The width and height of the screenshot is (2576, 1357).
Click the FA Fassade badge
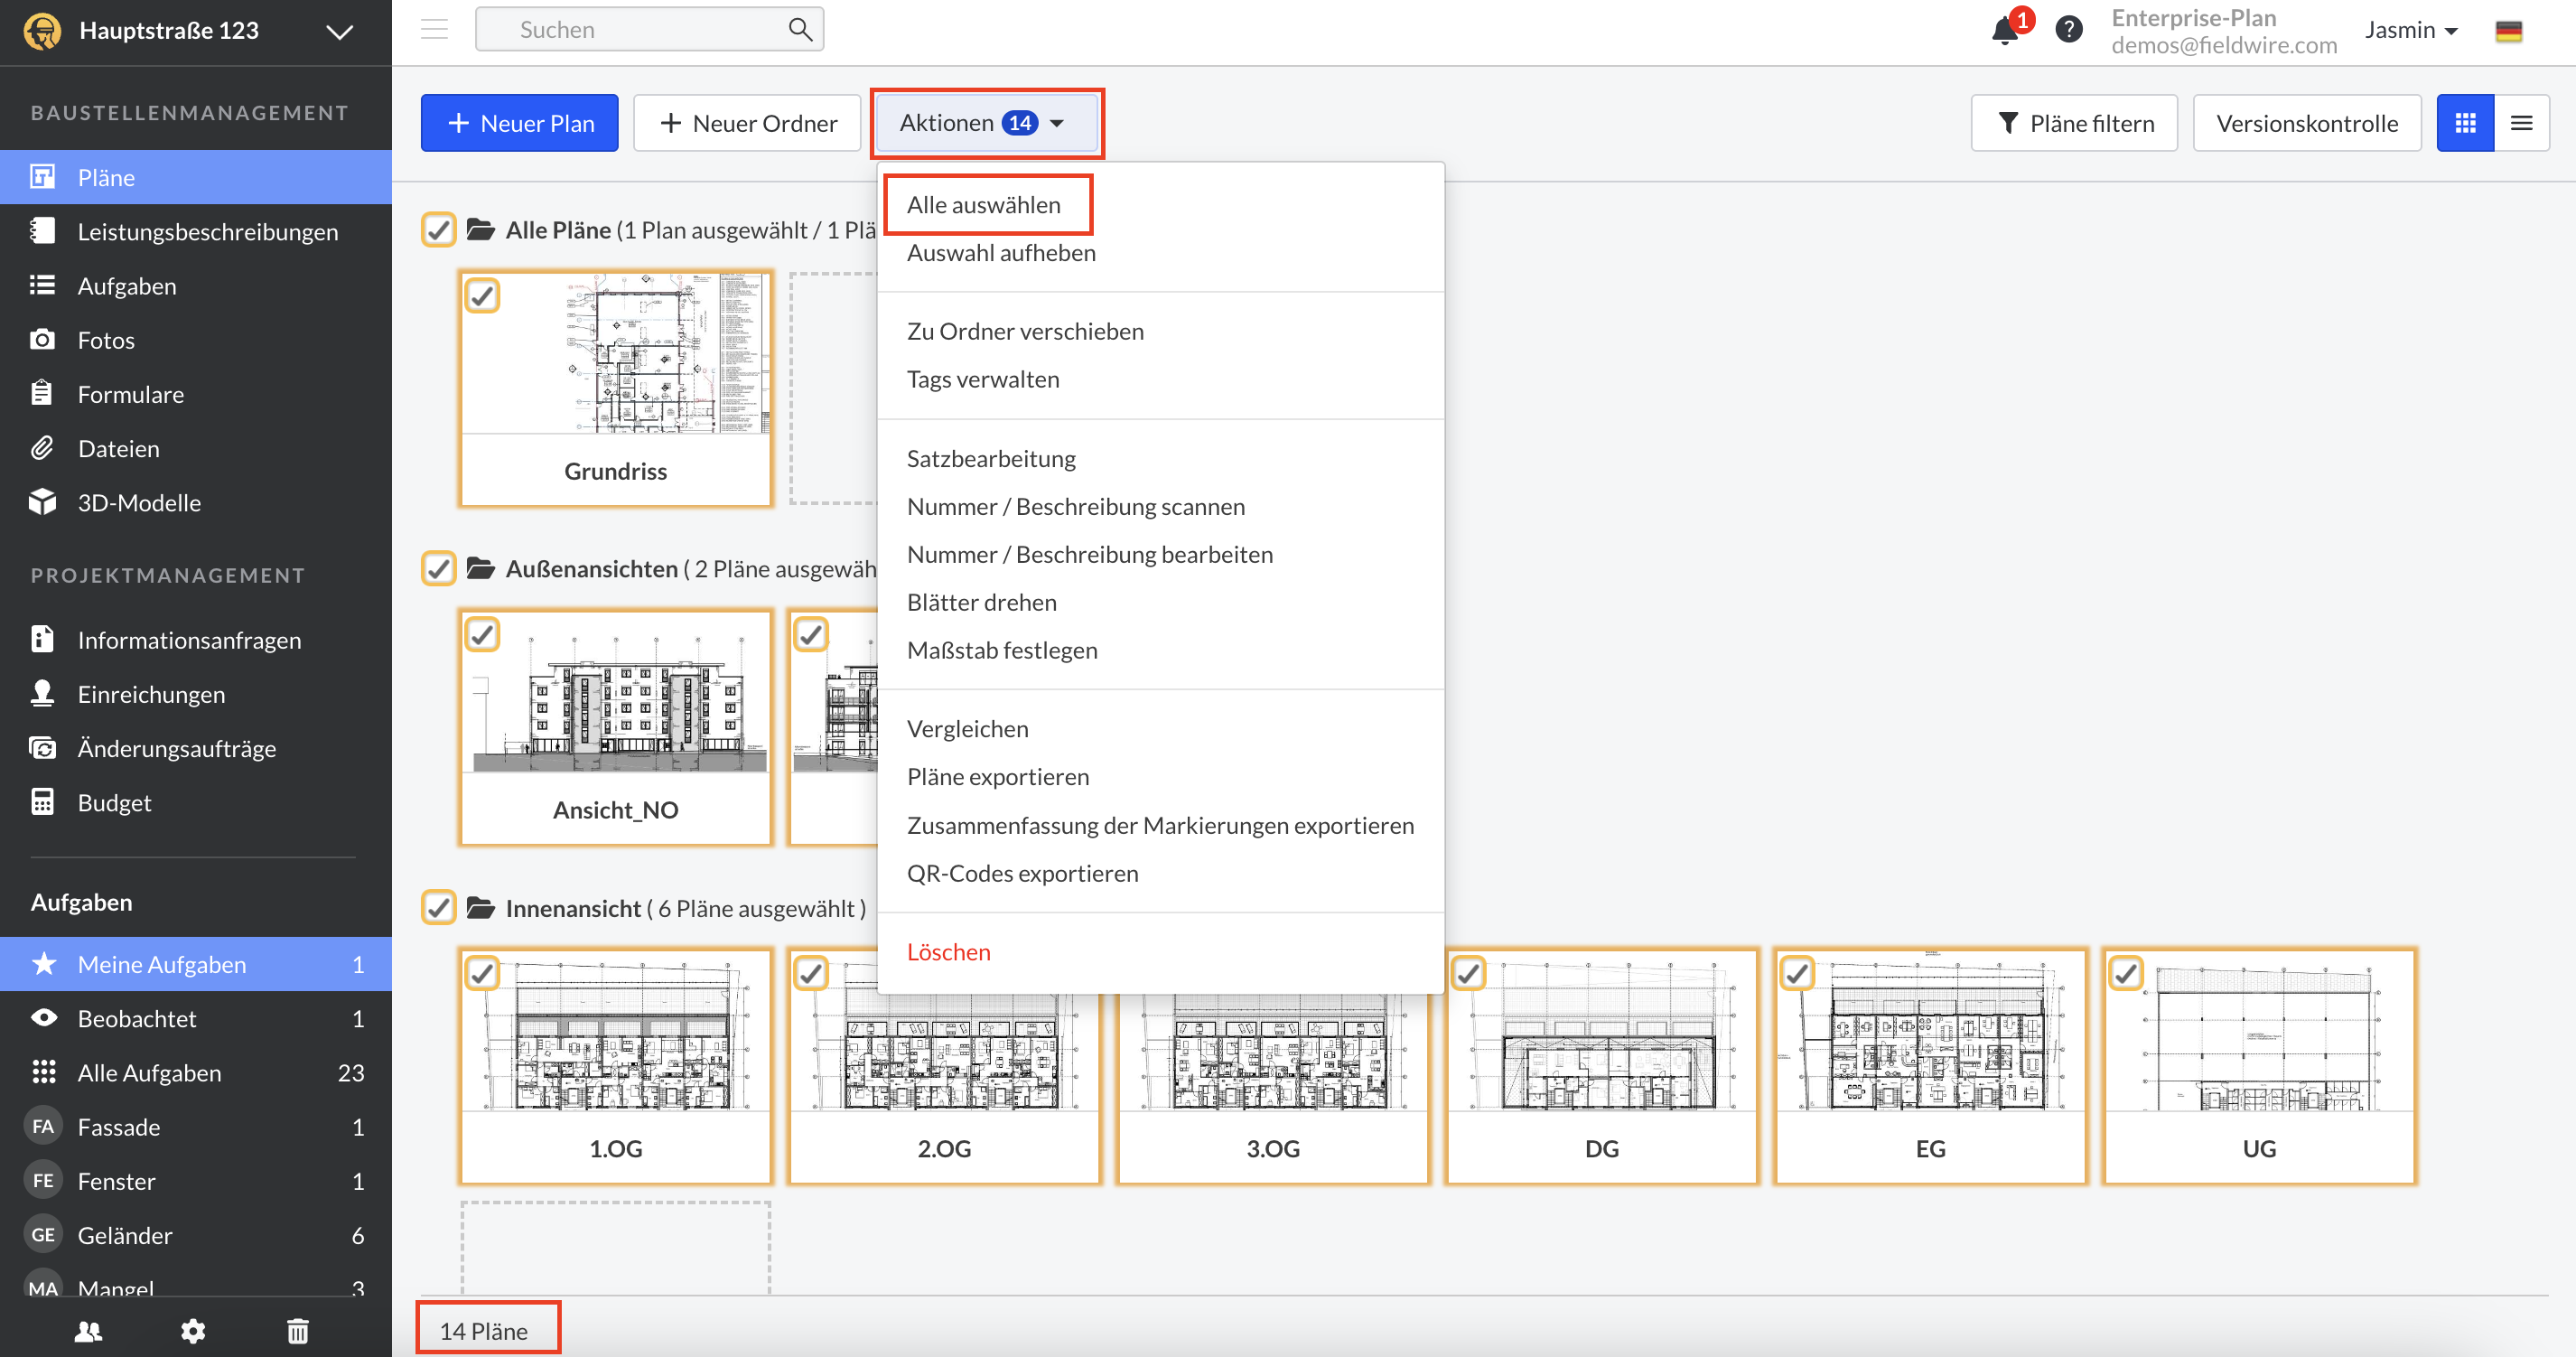click(43, 1127)
